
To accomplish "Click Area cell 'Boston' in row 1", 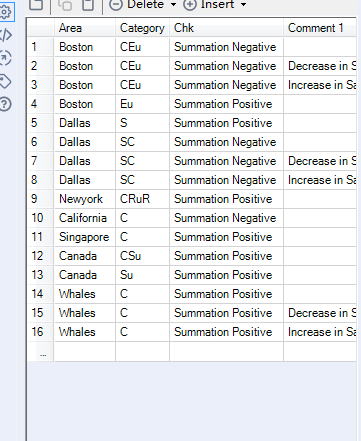I will [85, 47].
